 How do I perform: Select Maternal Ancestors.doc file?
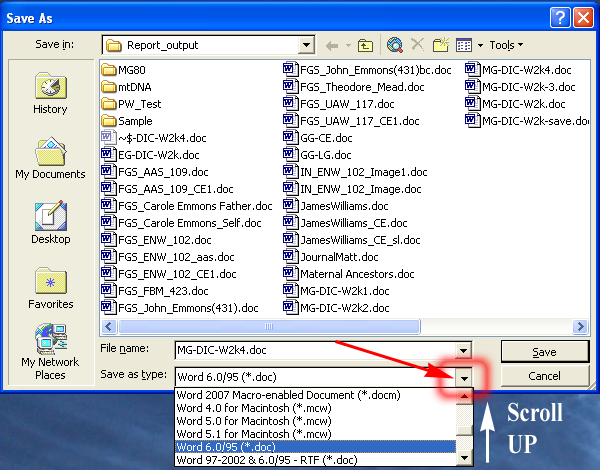(x=349, y=274)
